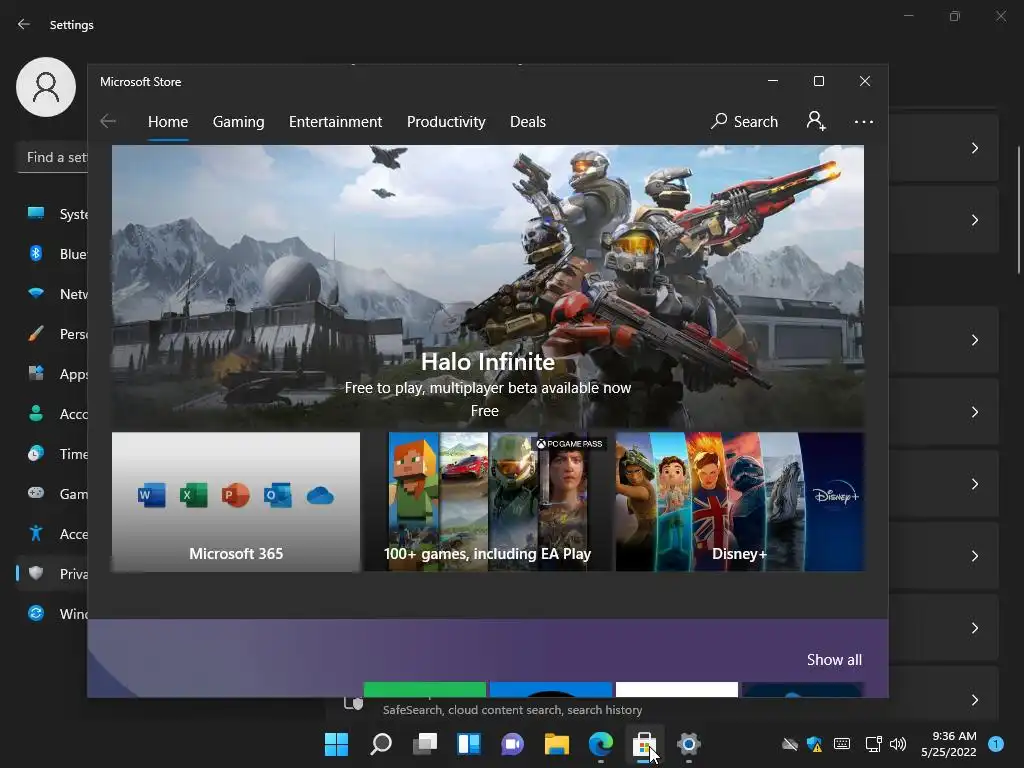Image resolution: width=1024 pixels, height=768 pixels.
Task: Select the Gaming controller icon in Settings
Action: [36, 493]
